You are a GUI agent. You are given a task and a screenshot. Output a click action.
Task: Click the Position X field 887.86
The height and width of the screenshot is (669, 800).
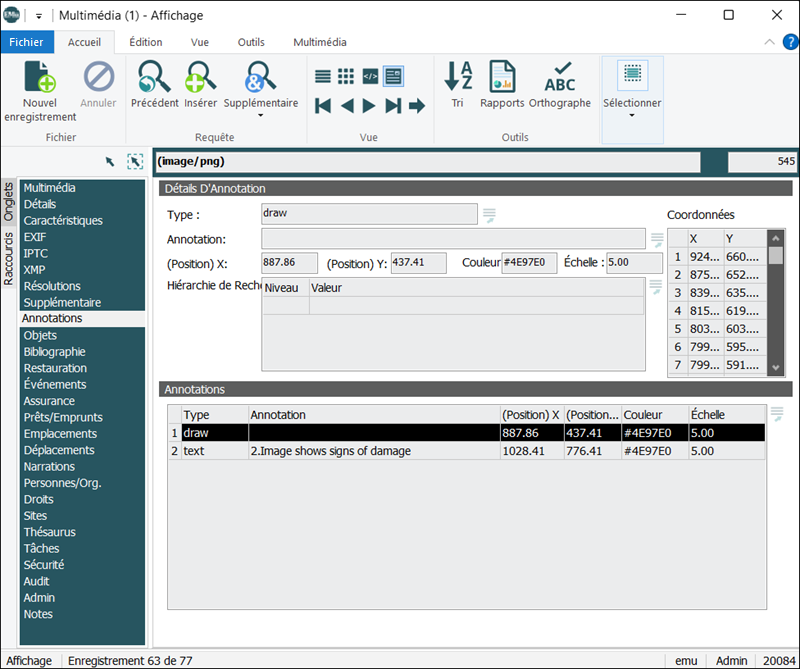point(289,263)
